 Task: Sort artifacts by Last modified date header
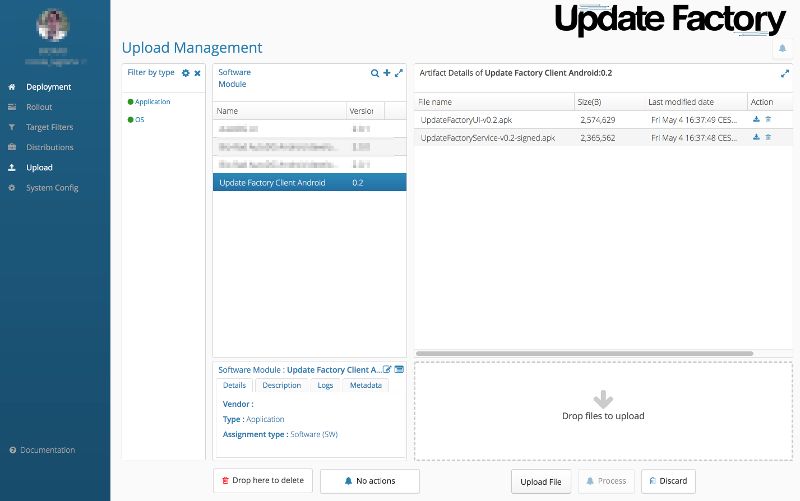[696, 102]
